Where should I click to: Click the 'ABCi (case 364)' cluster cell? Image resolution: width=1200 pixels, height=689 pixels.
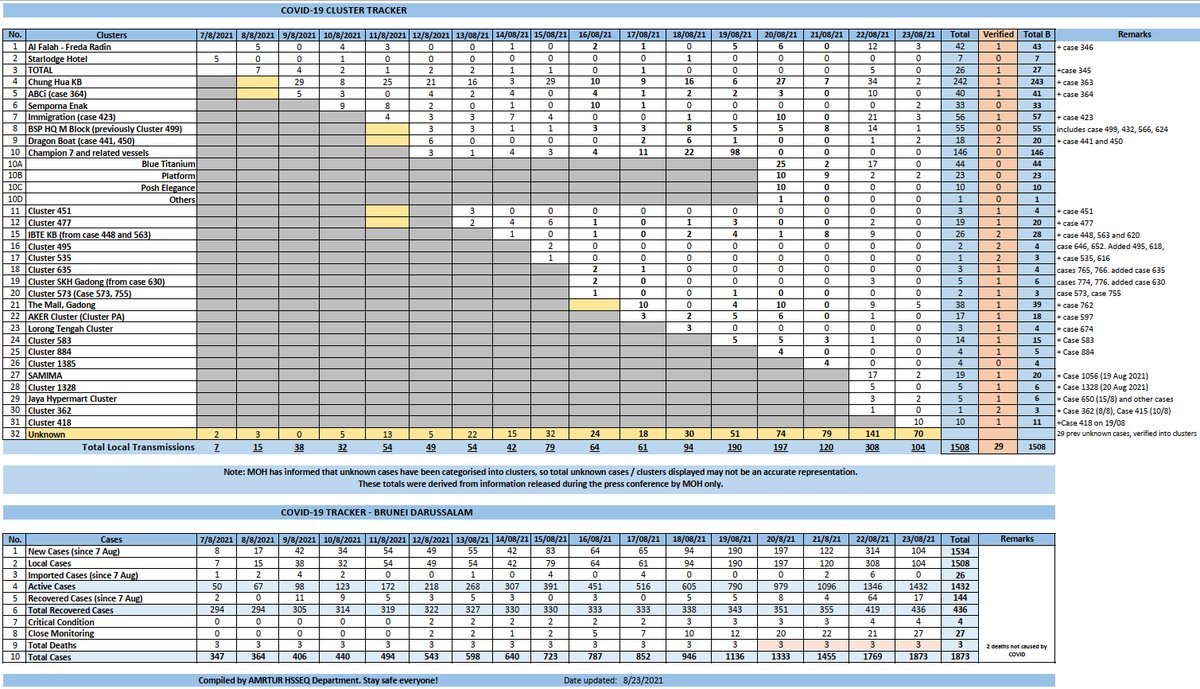(110, 95)
